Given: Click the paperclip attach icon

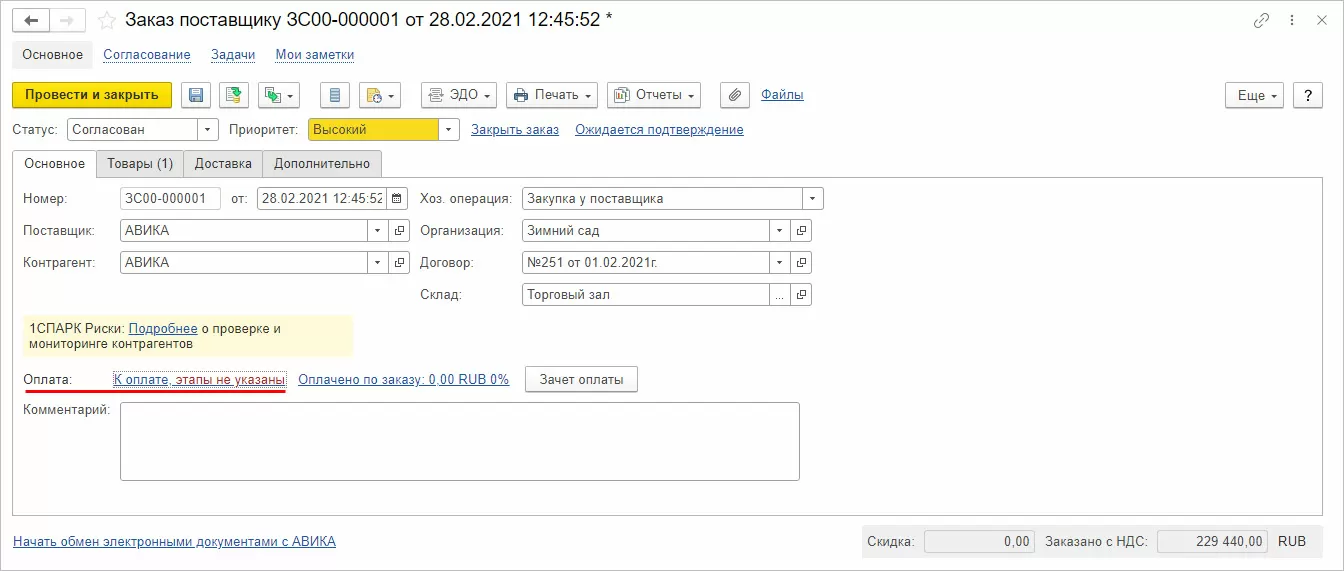Looking at the screenshot, I should click(x=735, y=95).
